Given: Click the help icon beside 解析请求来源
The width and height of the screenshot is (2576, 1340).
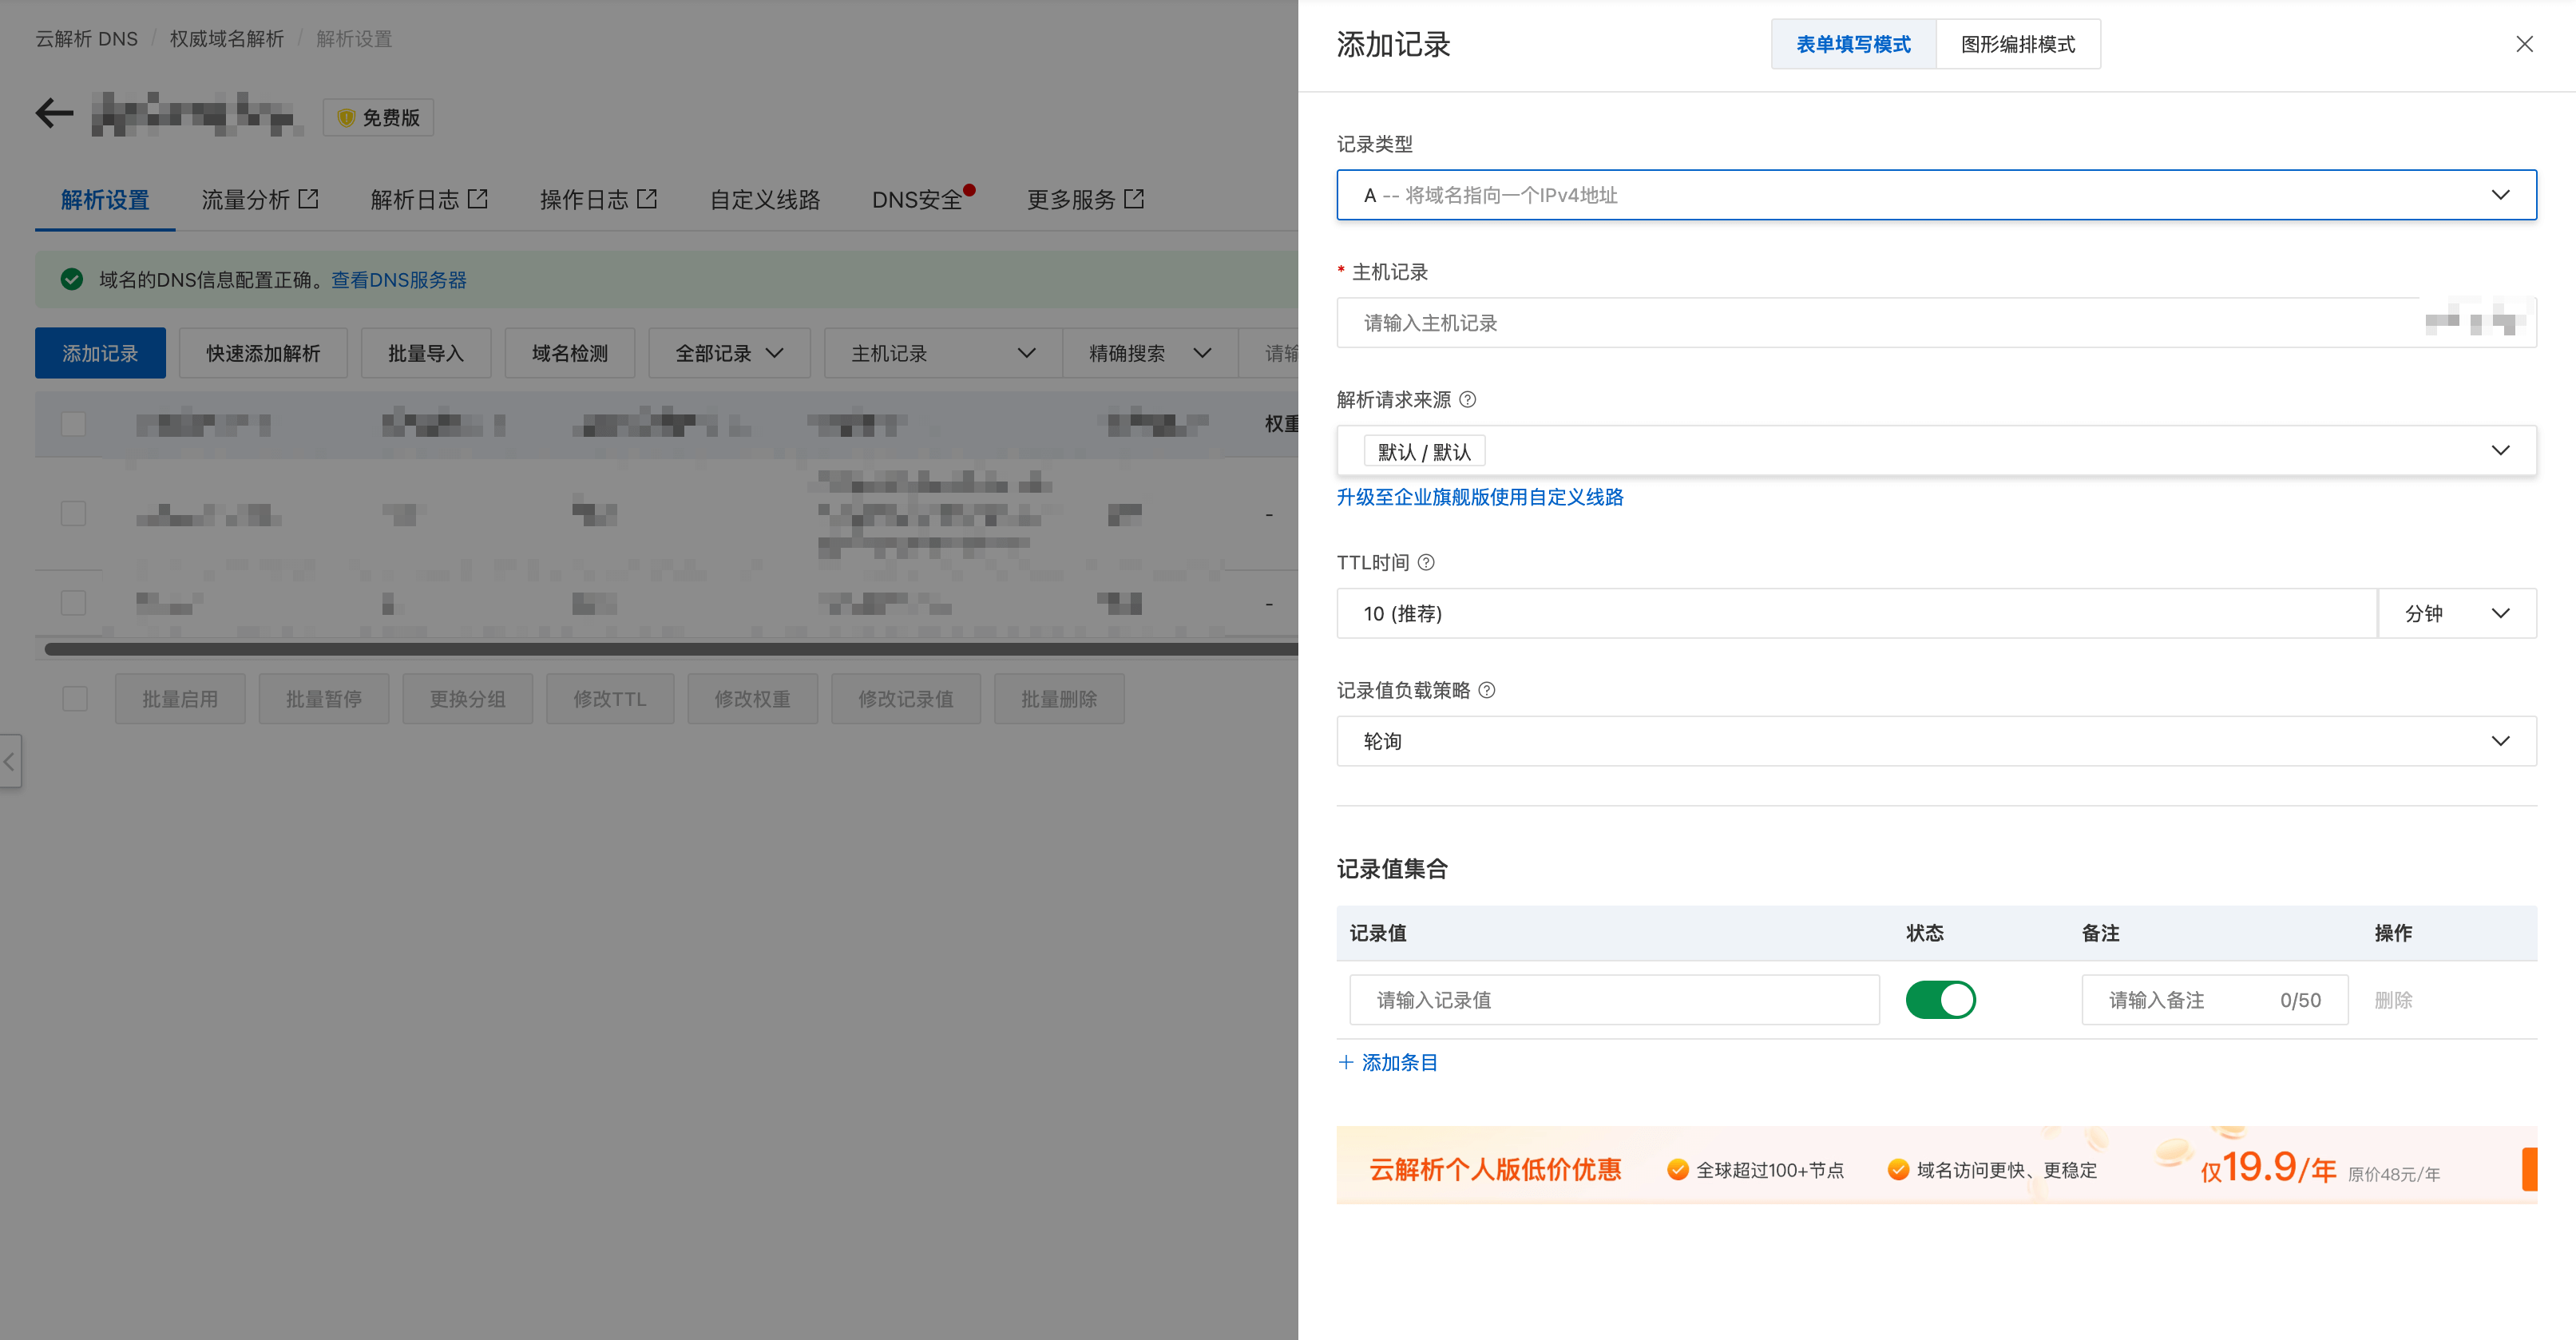Looking at the screenshot, I should (x=1467, y=400).
